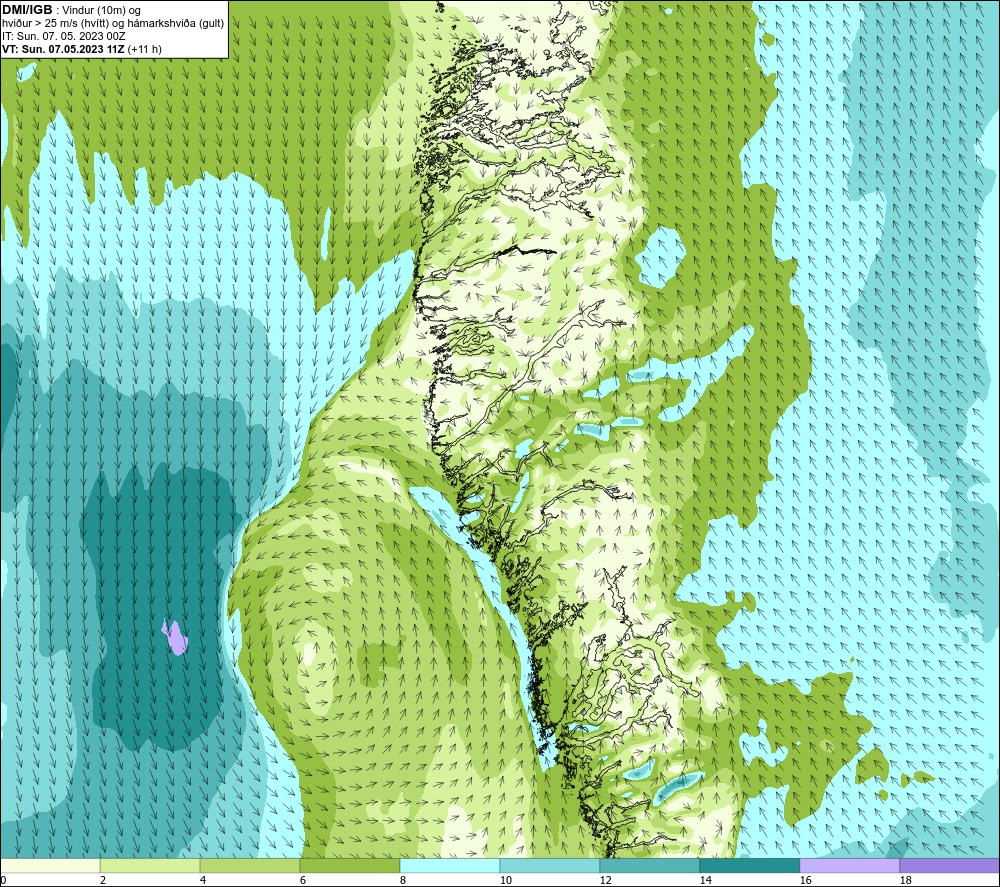Select the olive green 6–8 m/s legend segment
Viewport: 1000px width, 887px height.
coord(350,865)
